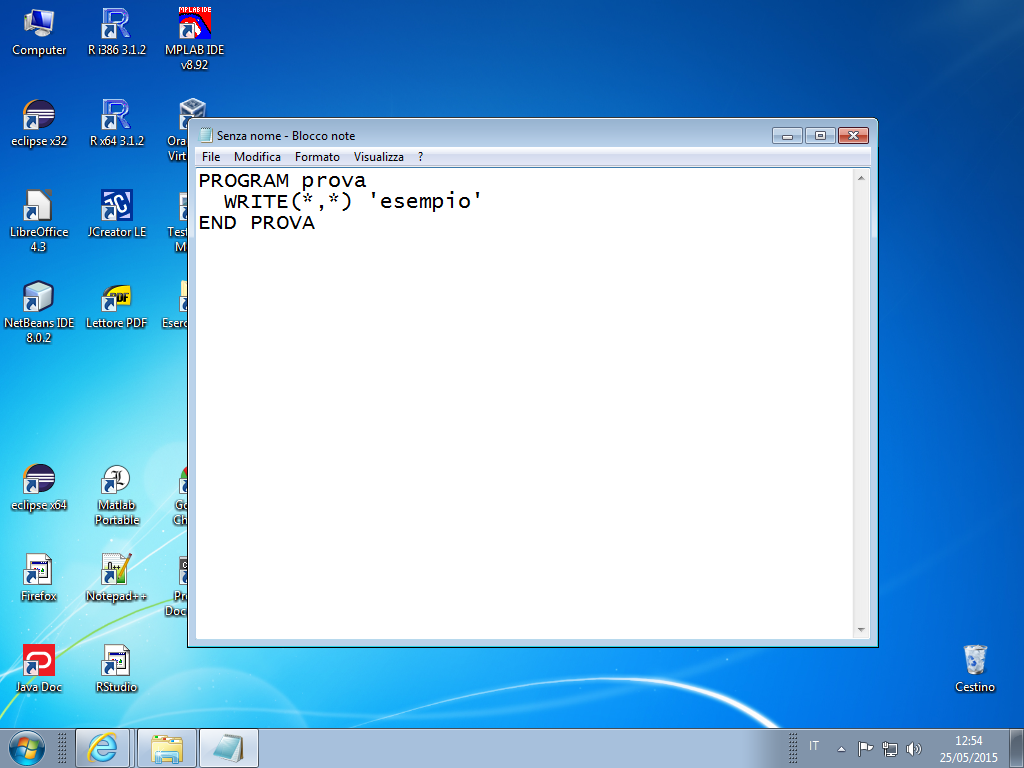The height and width of the screenshot is (768, 1024).
Task: Click the IT language indicator
Action: [x=814, y=747]
